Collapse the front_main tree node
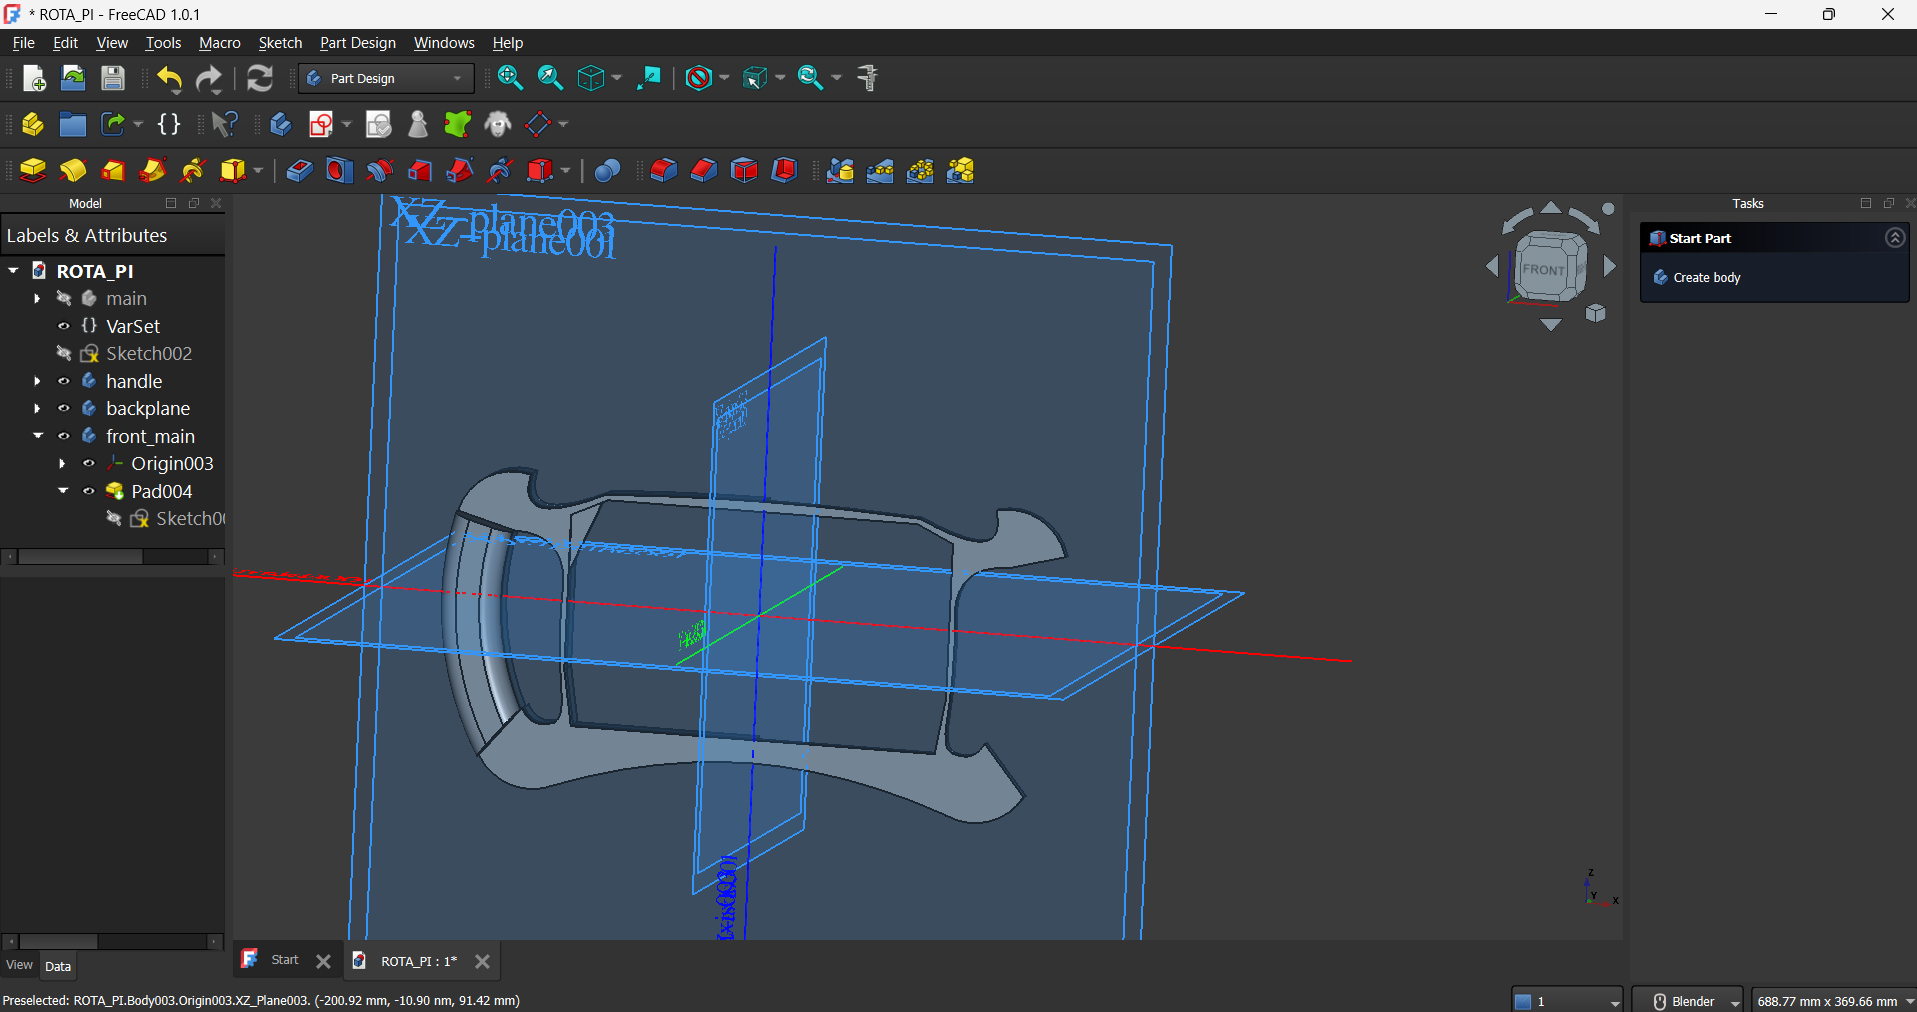Image resolution: width=1917 pixels, height=1012 pixels. 37,436
